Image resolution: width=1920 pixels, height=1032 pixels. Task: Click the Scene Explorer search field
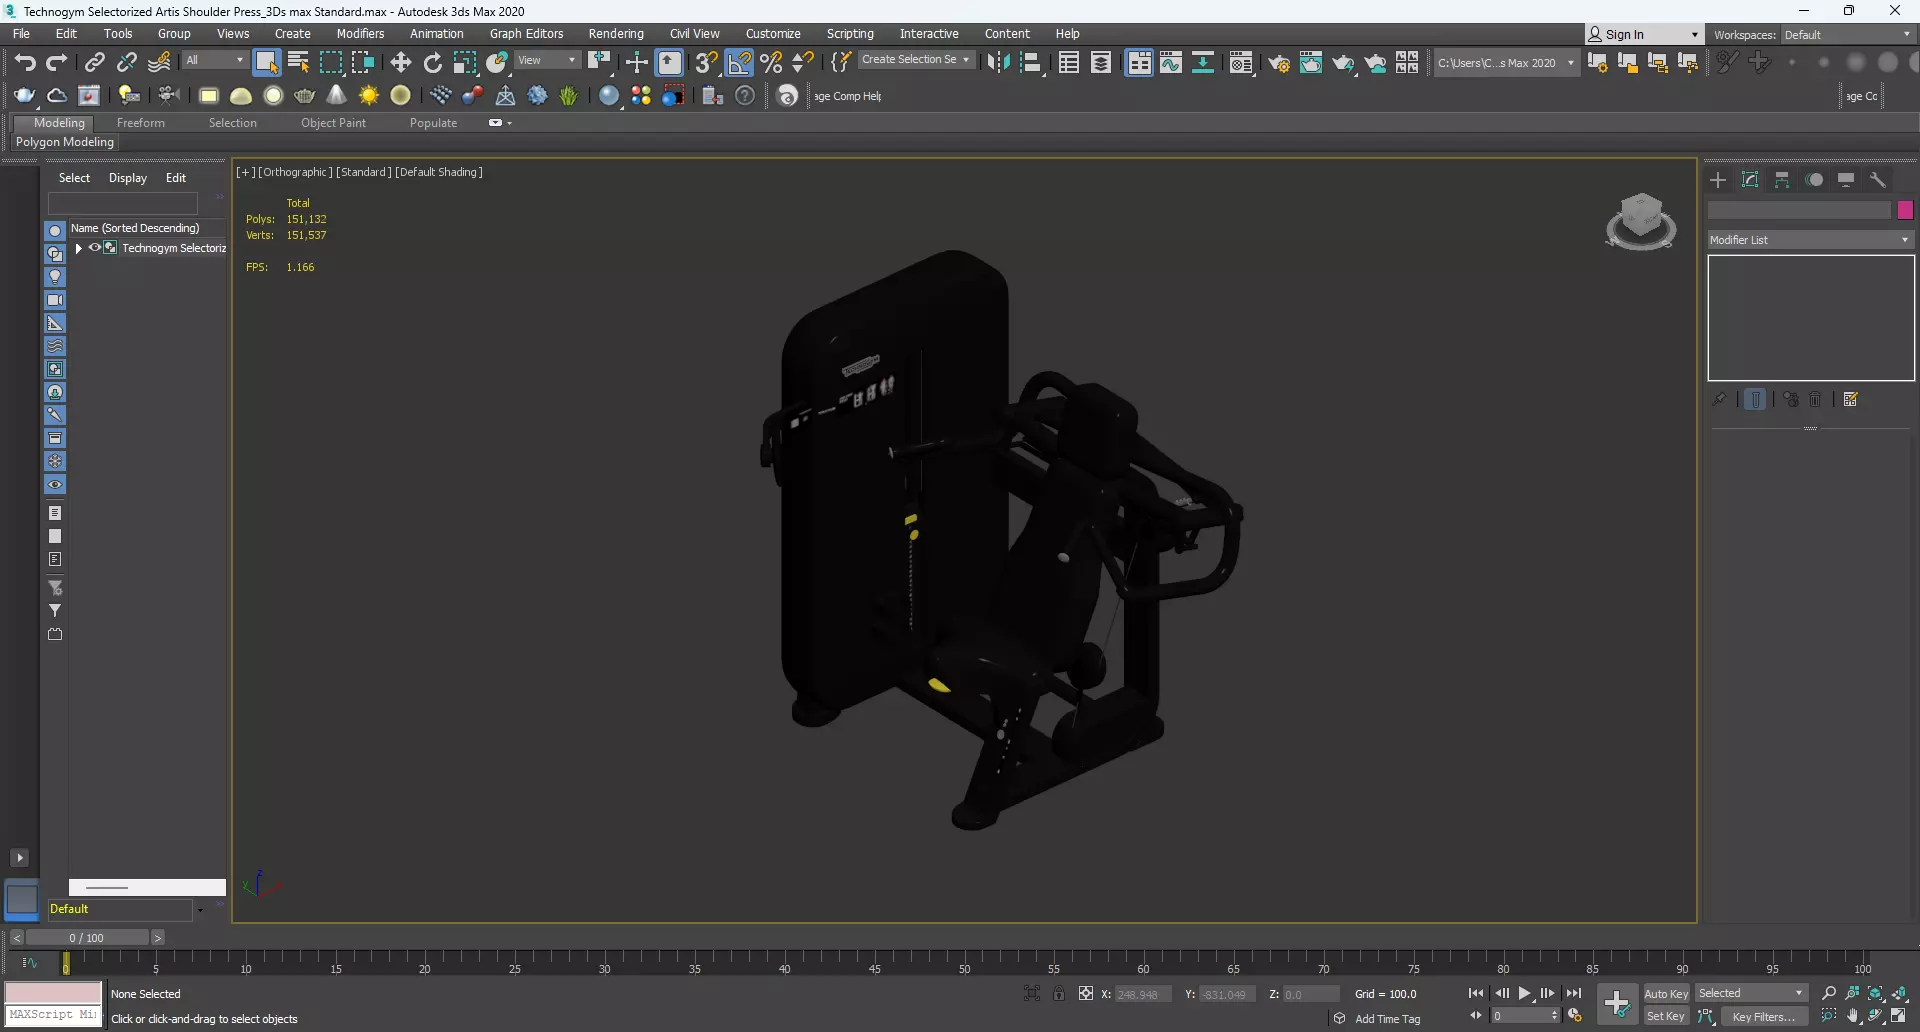pyautogui.click(x=123, y=203)
